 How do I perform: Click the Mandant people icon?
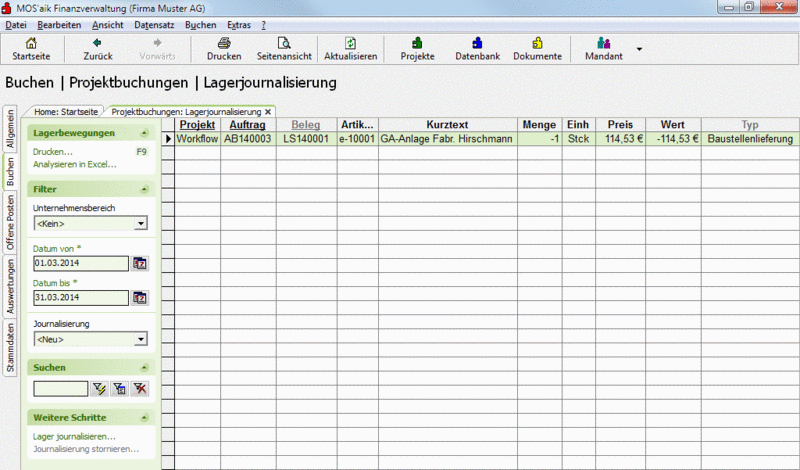point(604,43)
